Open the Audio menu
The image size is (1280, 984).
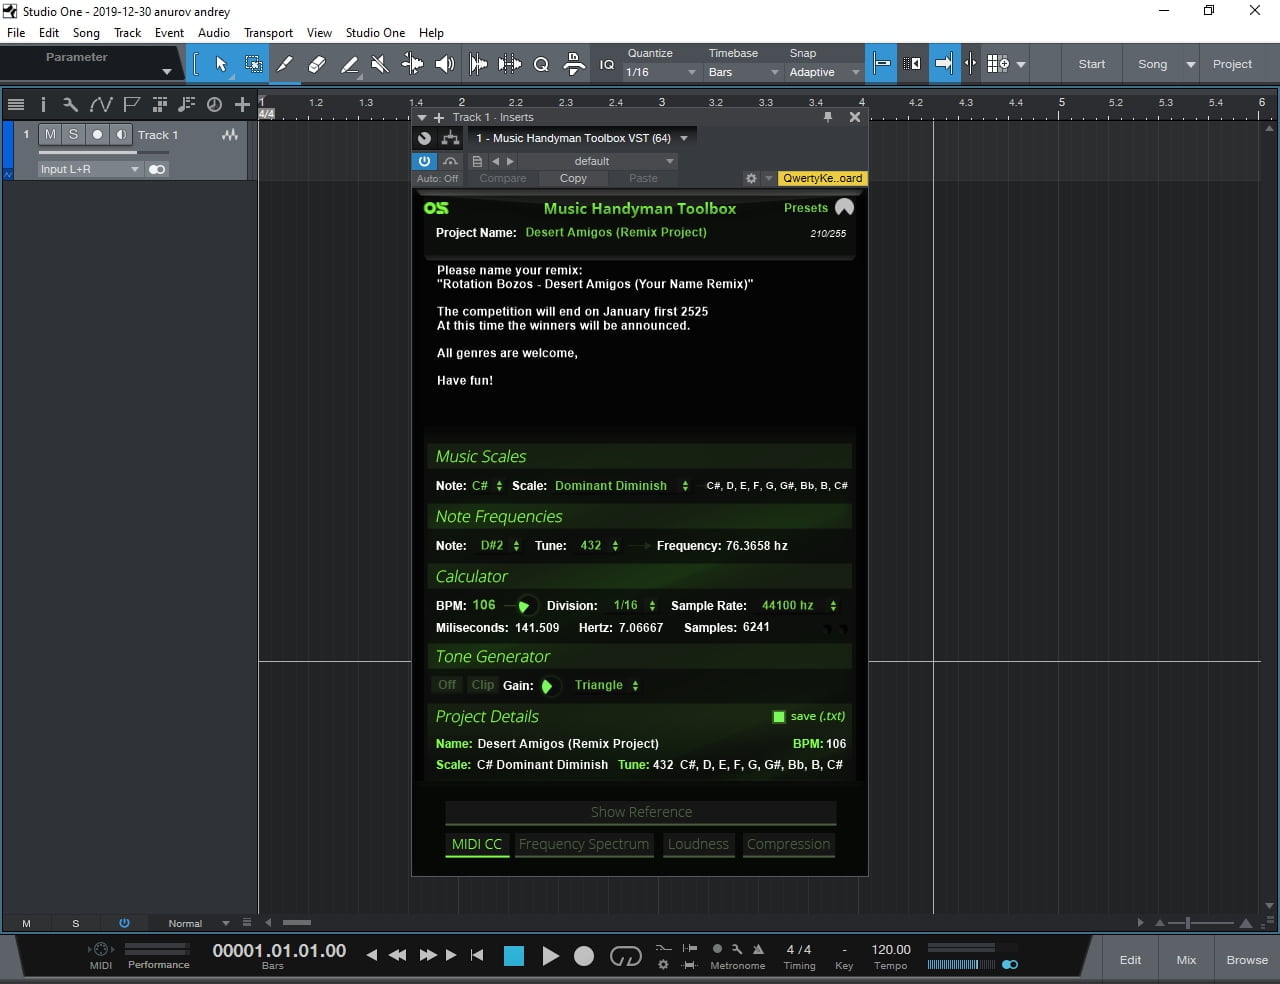pyautogui.click(x=214, y=33)
